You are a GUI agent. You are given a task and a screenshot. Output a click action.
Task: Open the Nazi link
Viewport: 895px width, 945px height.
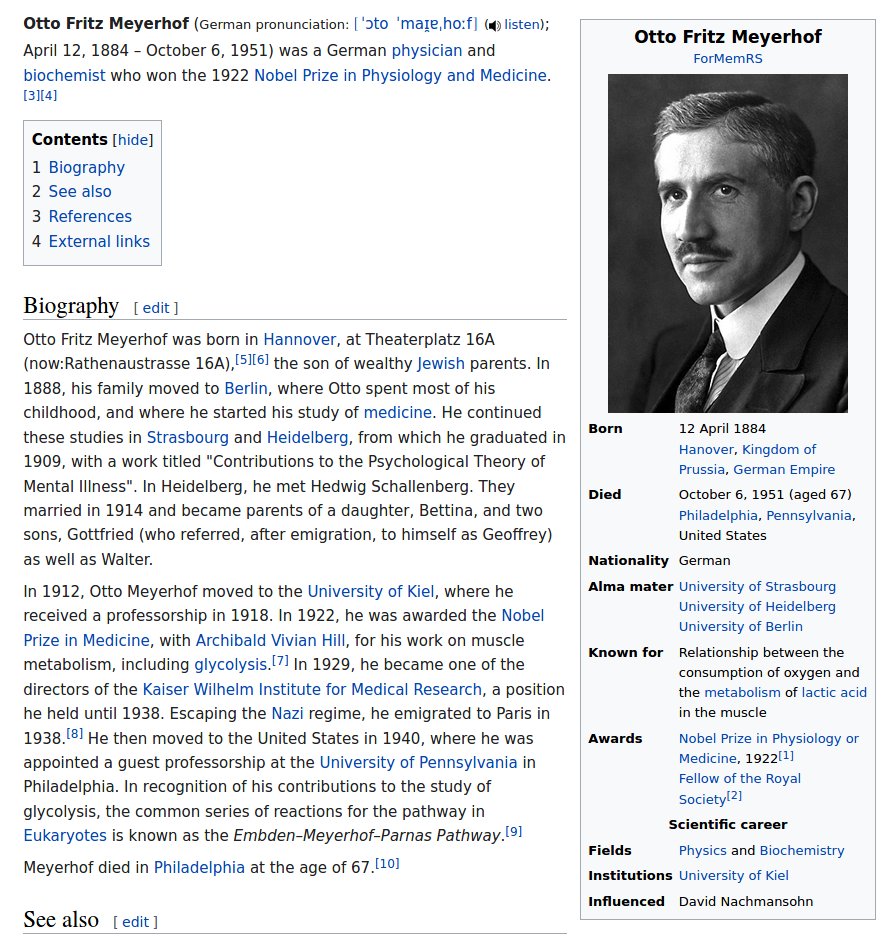(x=287, y=714)
